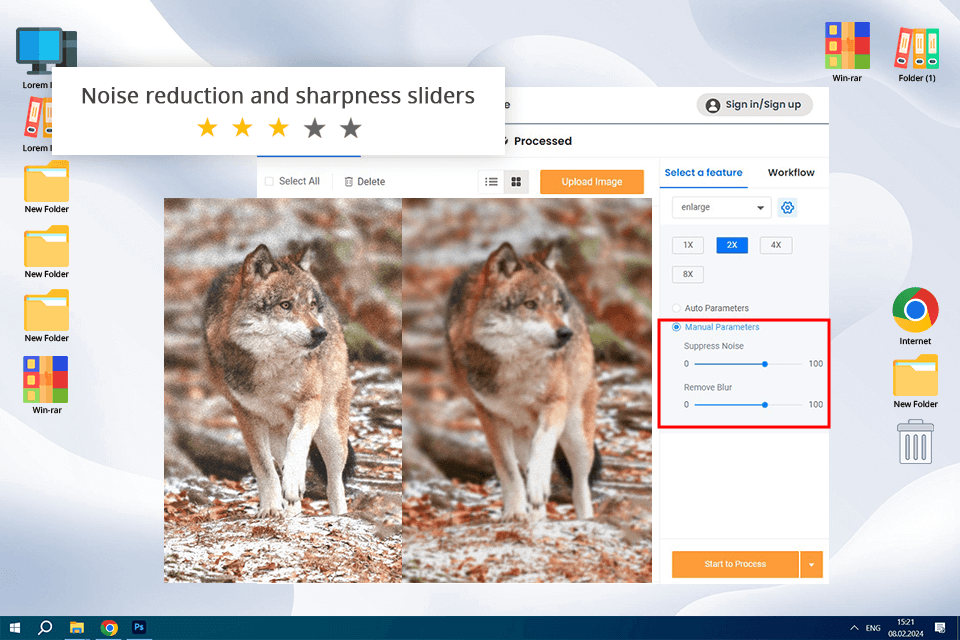Click the Suppress Noise slider handle
Screen dimensions: 960x640
click(x=765, y=364)
